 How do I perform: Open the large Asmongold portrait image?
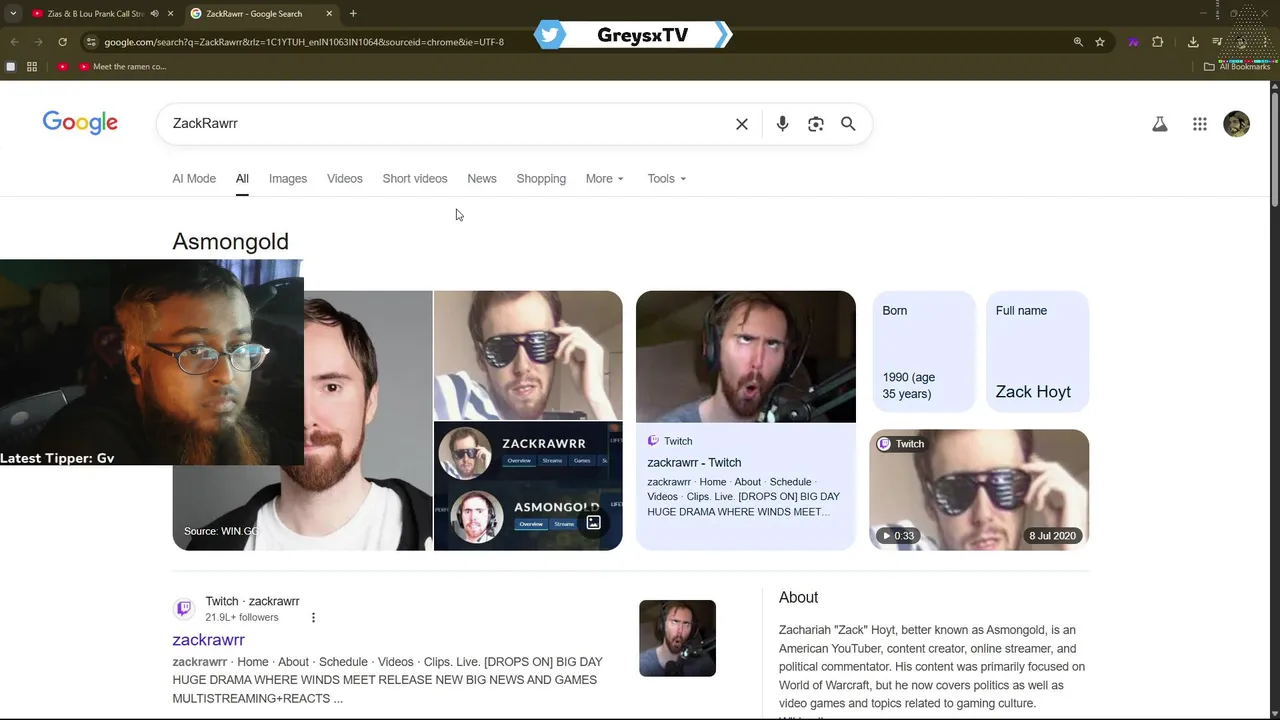tap(367, 420)
